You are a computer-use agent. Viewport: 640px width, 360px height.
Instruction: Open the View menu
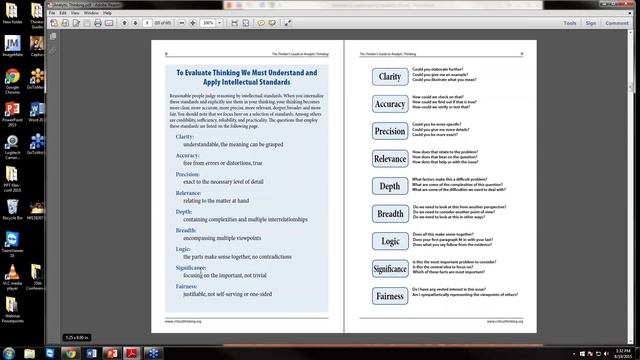(x=75, y=13)
